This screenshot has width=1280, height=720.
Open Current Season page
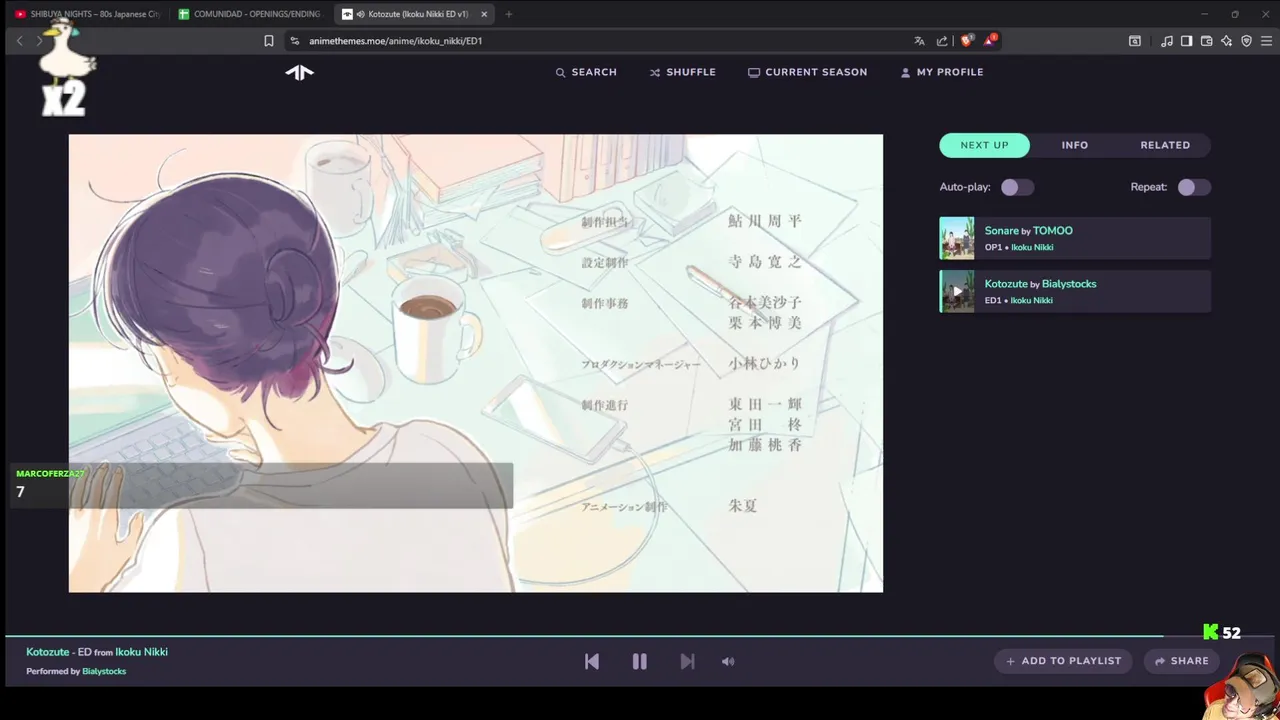(807, 72)
